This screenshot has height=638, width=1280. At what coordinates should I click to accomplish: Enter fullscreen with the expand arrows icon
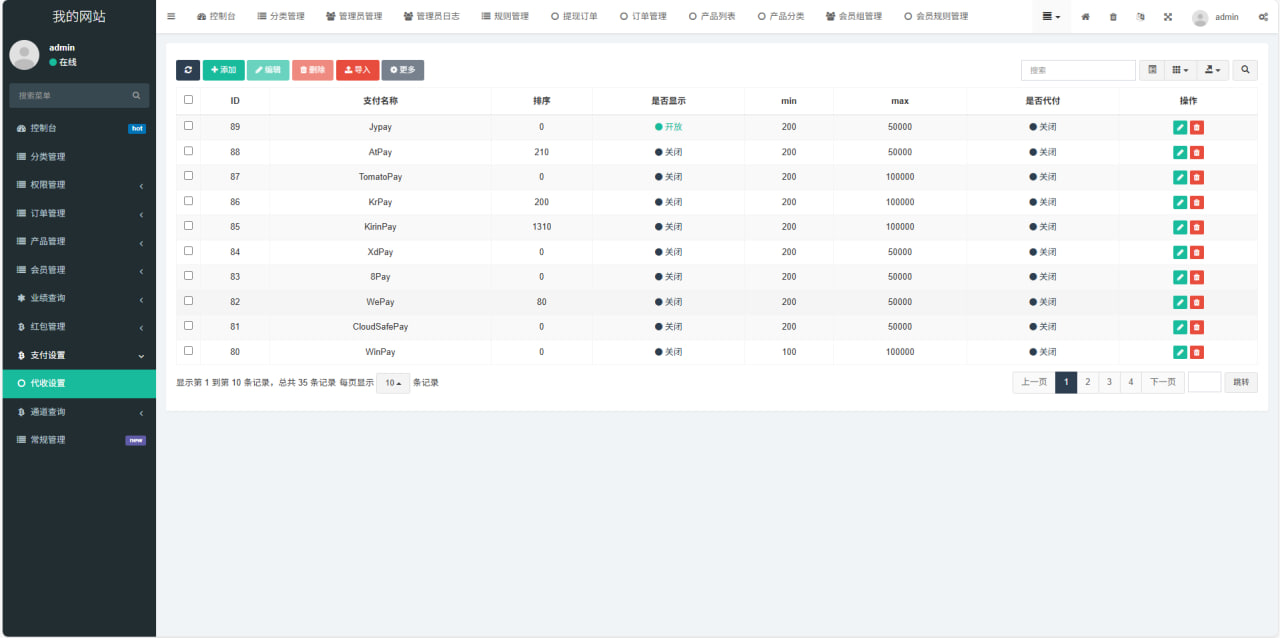point(1168,17)
